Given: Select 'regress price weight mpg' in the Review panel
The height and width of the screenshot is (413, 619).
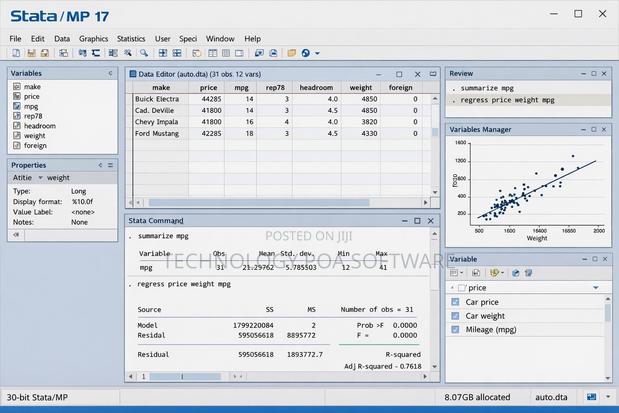Looking at the screenshot, I should click(x=507, y=100).
